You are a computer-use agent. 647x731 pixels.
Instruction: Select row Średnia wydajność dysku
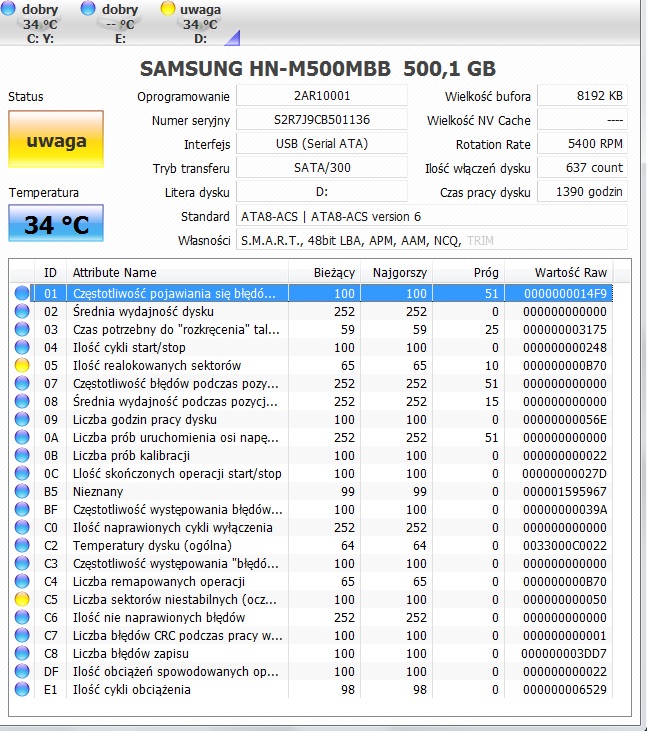[x=311, y=311]
